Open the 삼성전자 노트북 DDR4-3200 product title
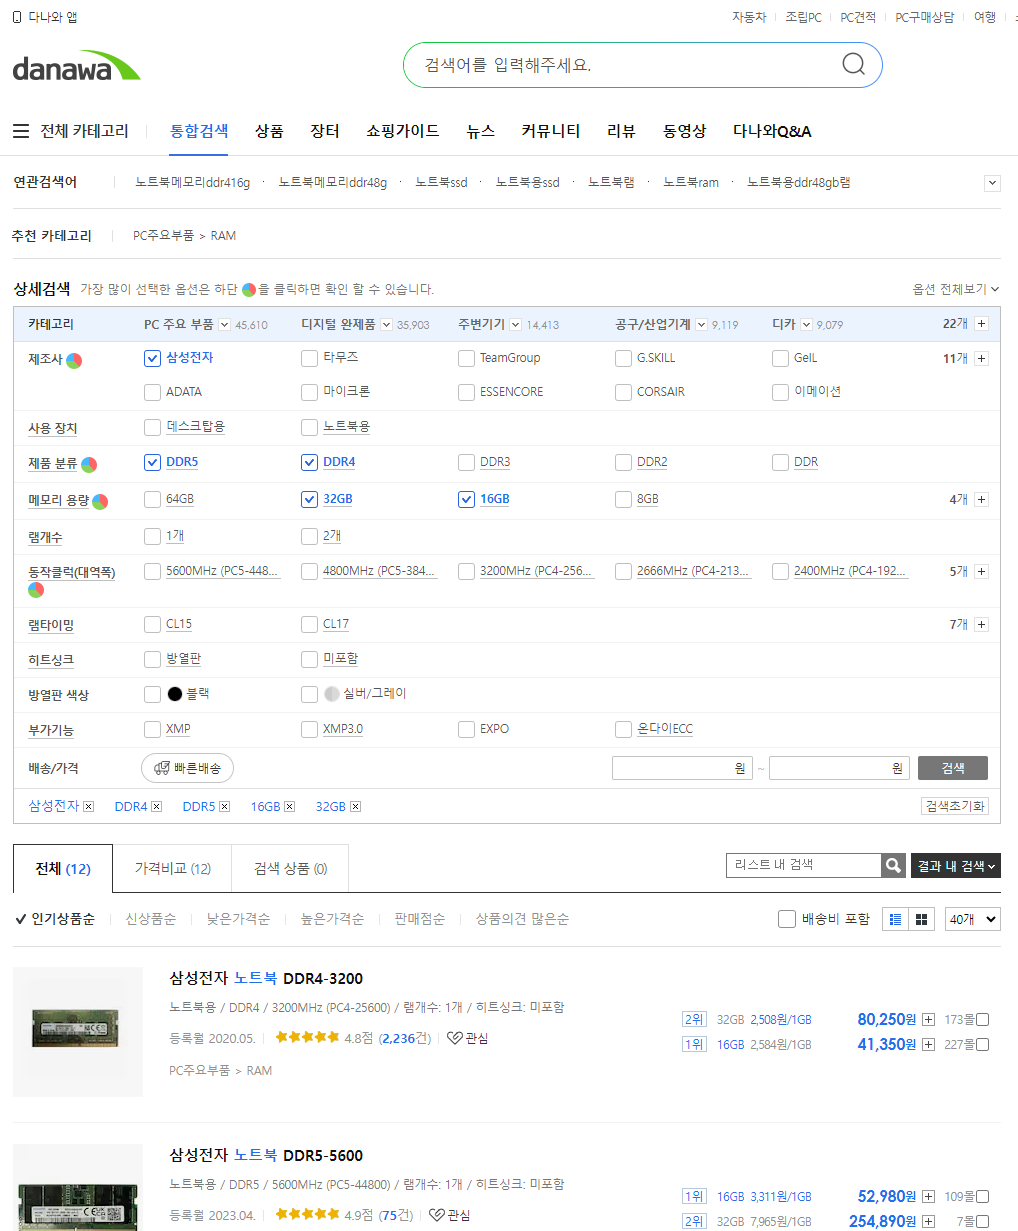Screen dimensions: 1018x1231 (266, 978)
